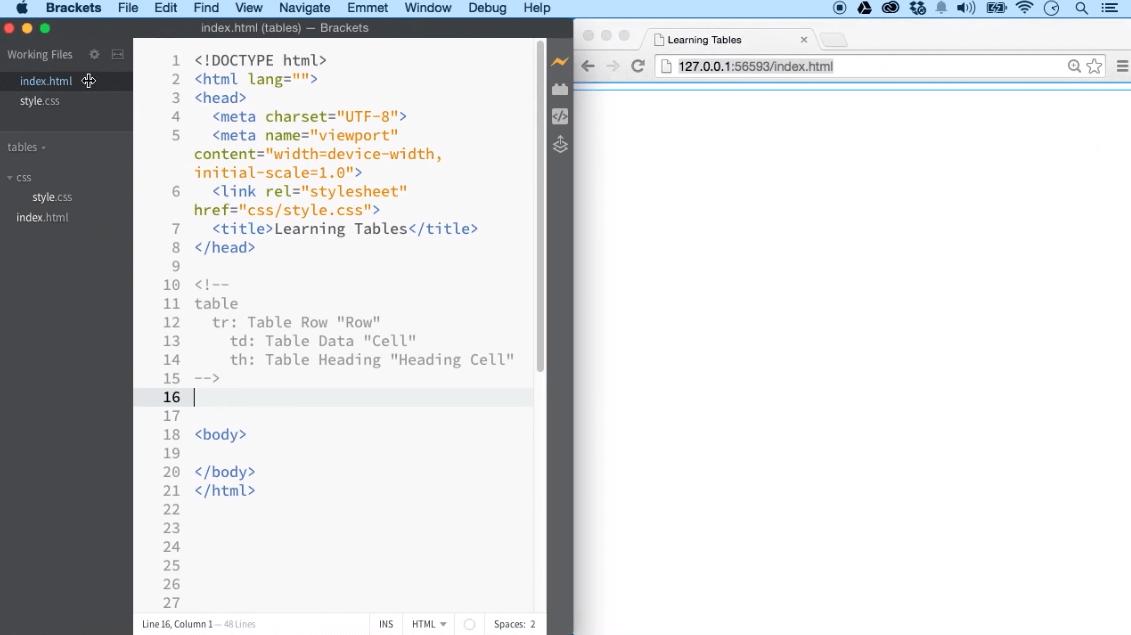Click the browser reload icon in Live Preview
The image size is (1131, 635).
click(x=638, y=66)
